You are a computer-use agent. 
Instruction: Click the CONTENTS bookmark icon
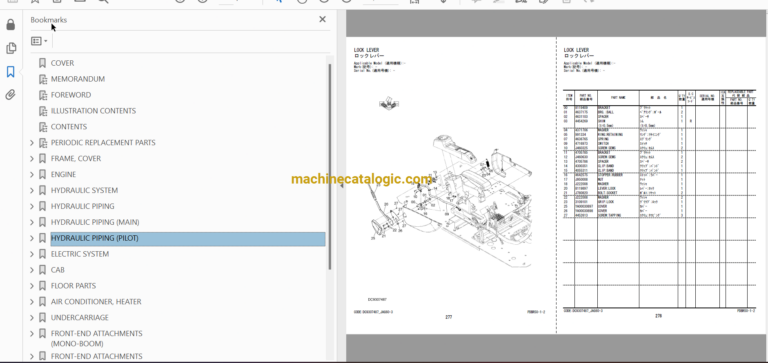(x=43, y=127)
